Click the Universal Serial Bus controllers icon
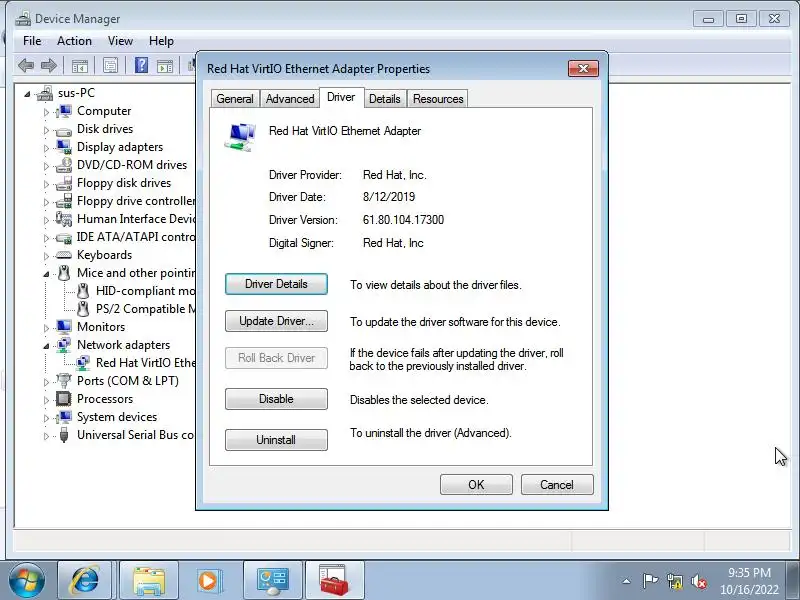This screenshot has width=800, height=600. tap(64, 435)
